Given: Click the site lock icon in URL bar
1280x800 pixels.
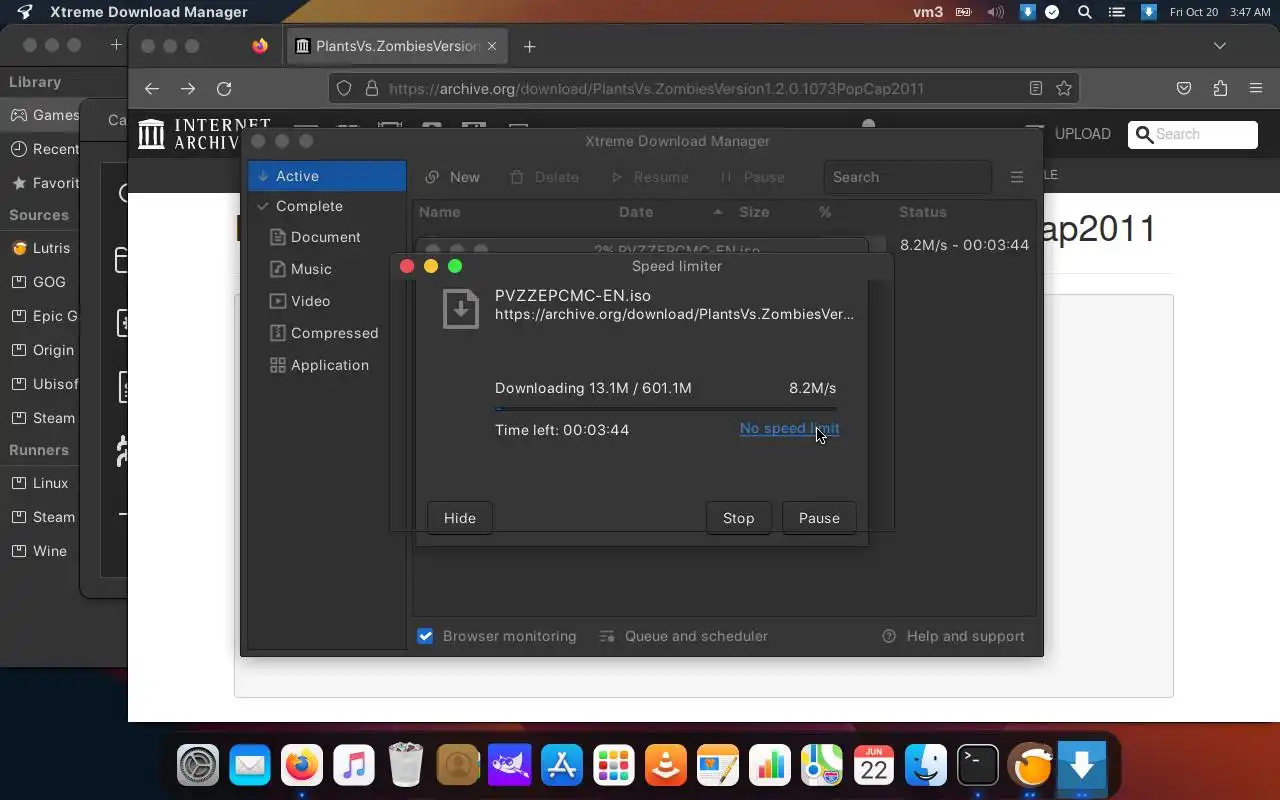Looking at the screenshot, I should pos(371,88).
